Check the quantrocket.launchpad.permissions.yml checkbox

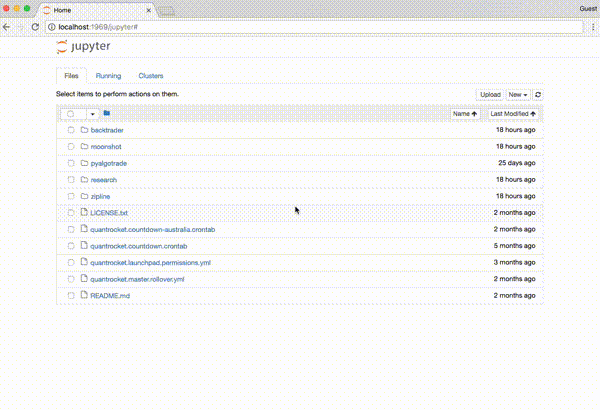71,263
